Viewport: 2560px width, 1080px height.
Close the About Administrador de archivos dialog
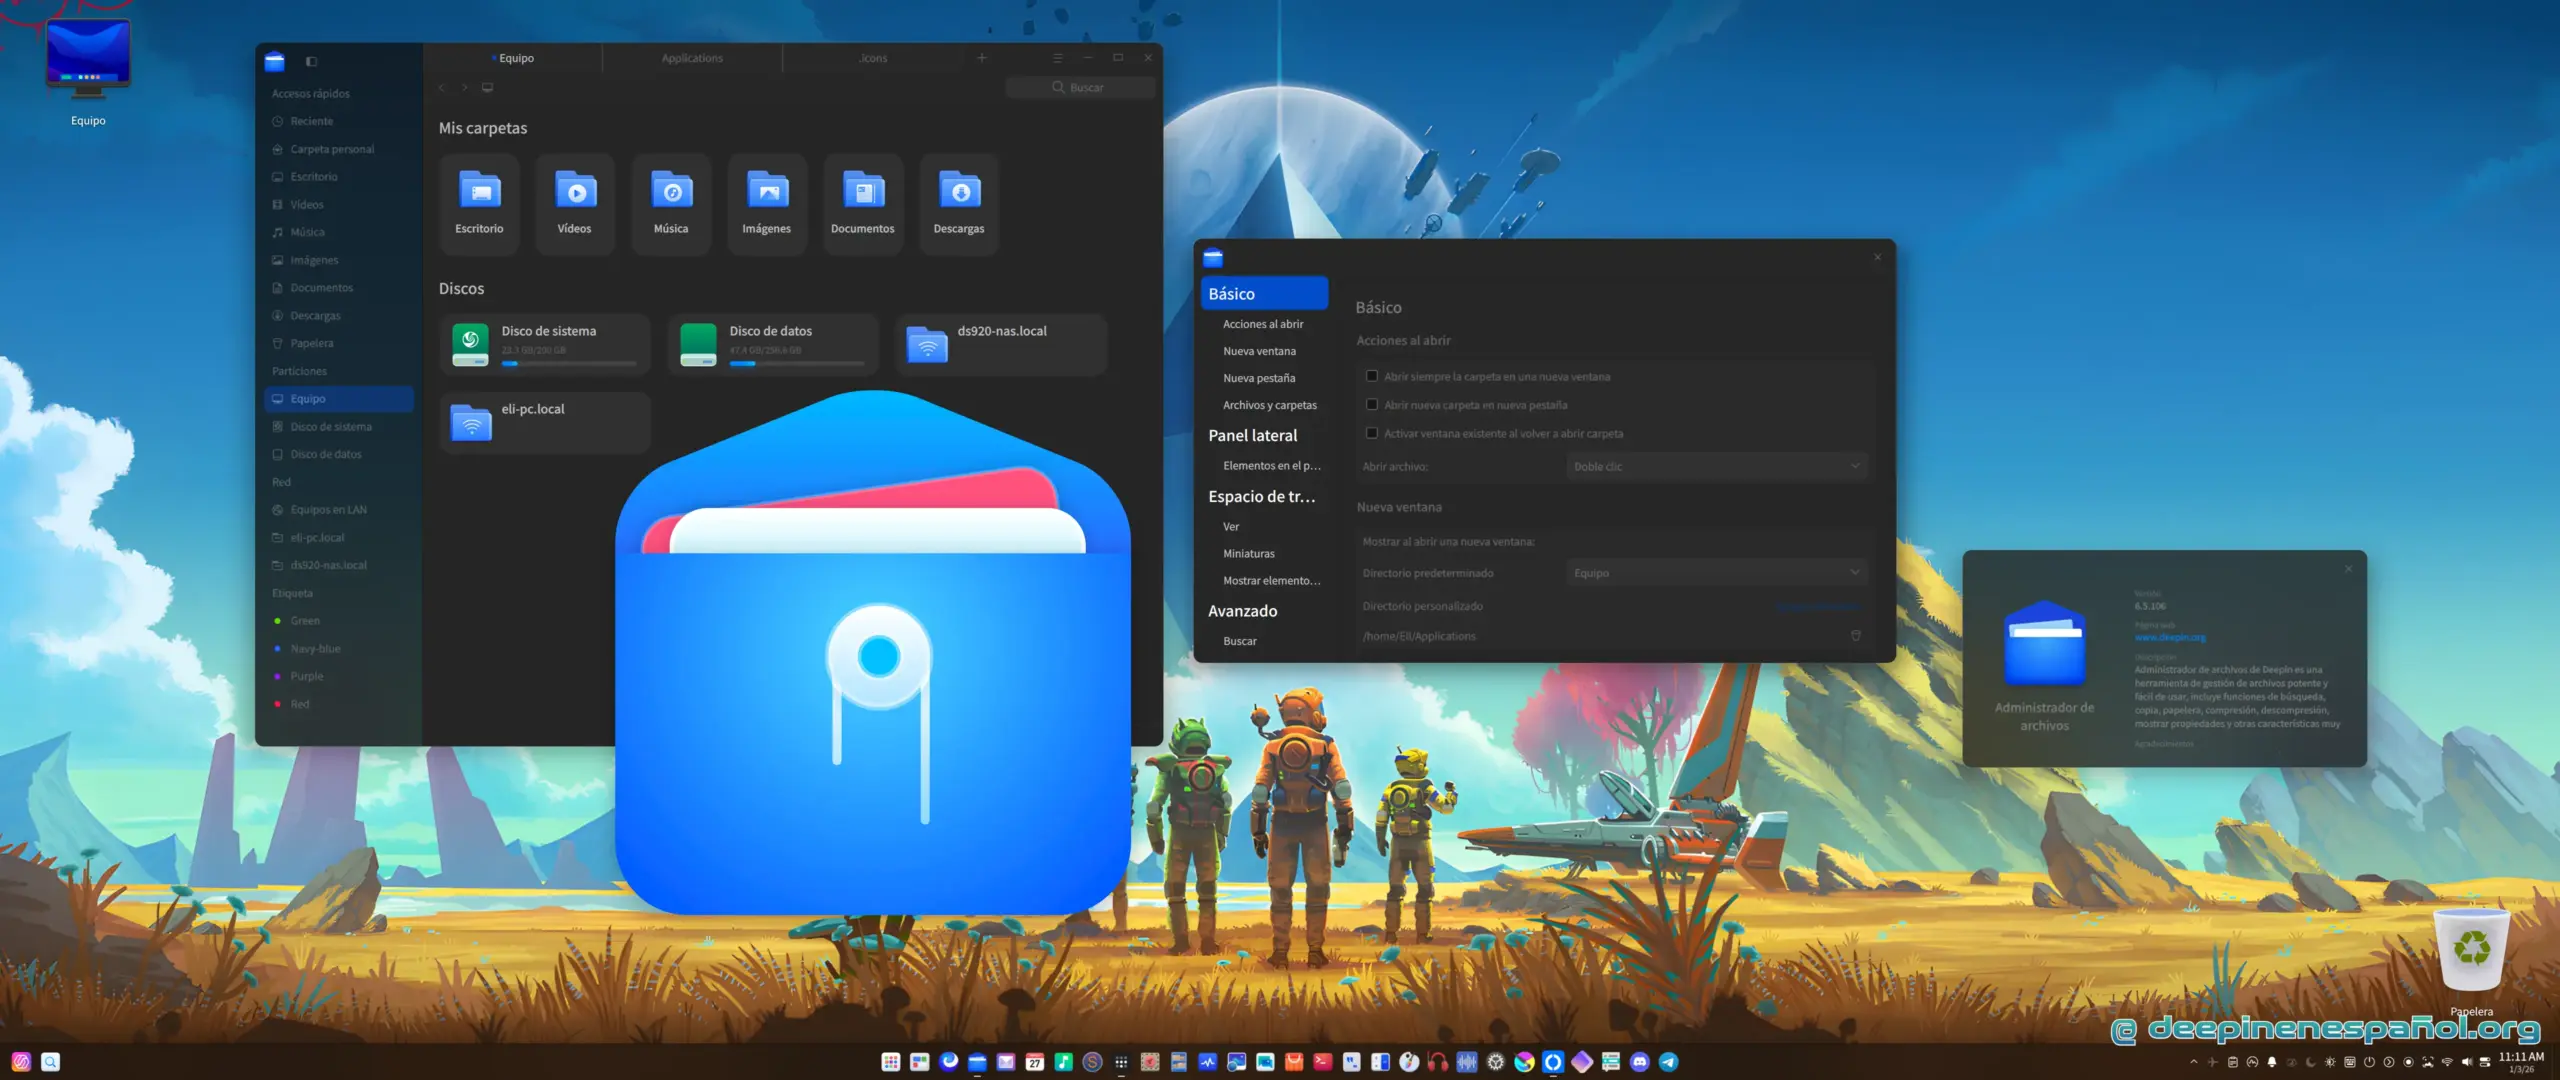2348,569
